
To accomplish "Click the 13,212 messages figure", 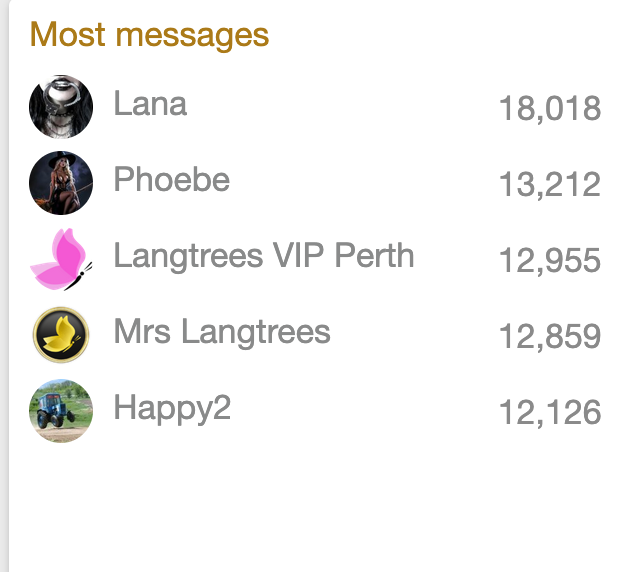I will tap(549, 184).
